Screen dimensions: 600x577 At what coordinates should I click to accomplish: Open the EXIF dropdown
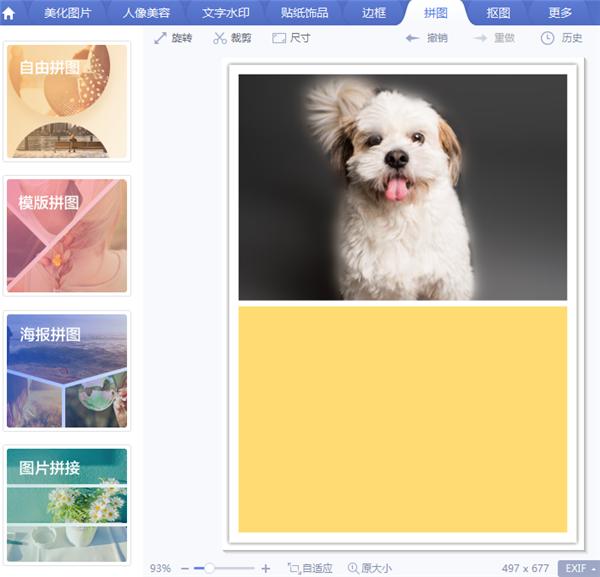(579, 569)
